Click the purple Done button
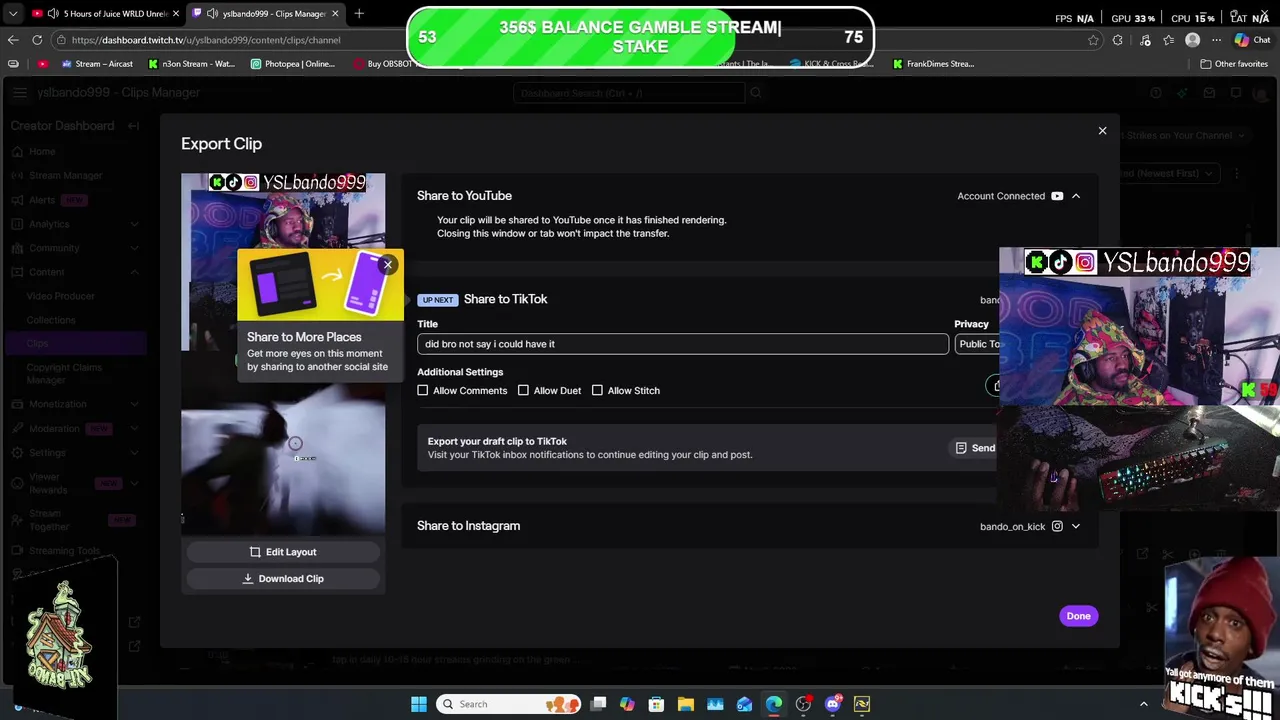This screenshot has height=720, width=1280. tap(1078, 616)
